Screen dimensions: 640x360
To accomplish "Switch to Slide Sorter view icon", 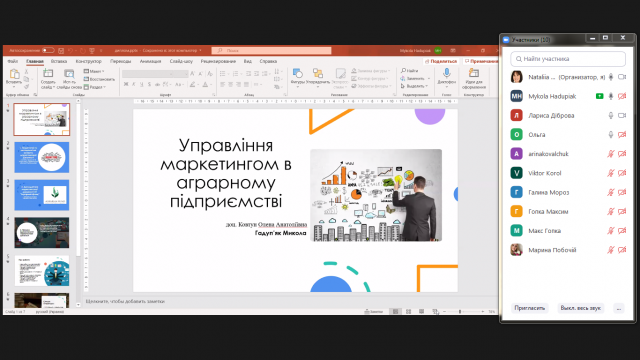I will click(x=408, y=311).
